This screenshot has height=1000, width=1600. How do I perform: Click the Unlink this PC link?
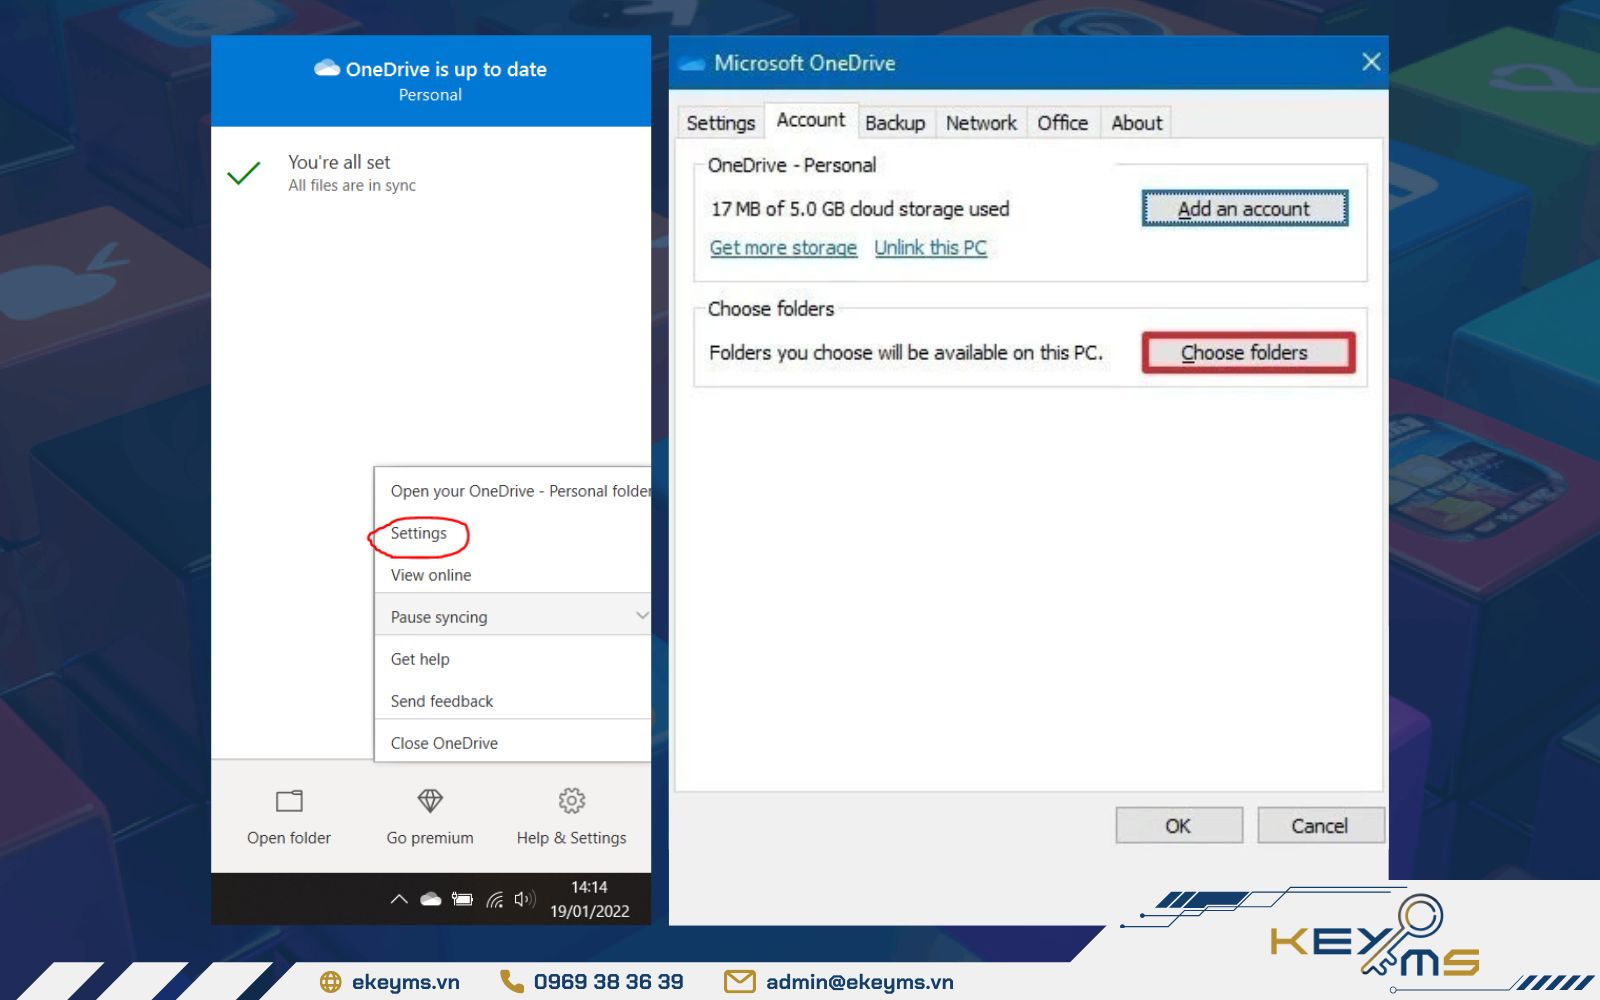[x=930, y=247]
